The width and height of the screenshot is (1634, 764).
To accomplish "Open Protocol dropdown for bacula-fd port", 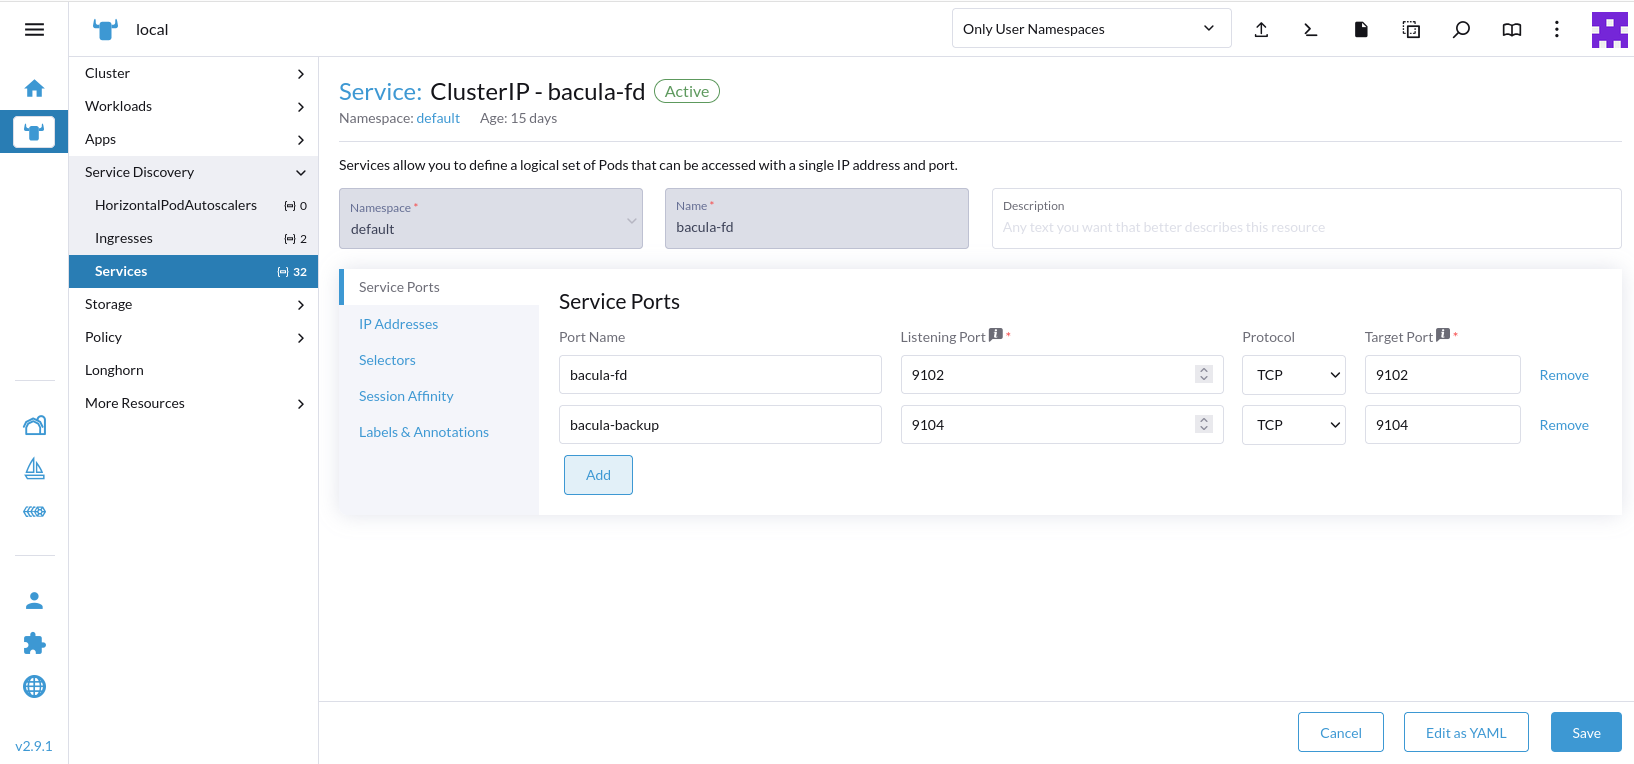I will pos(1293,375).
